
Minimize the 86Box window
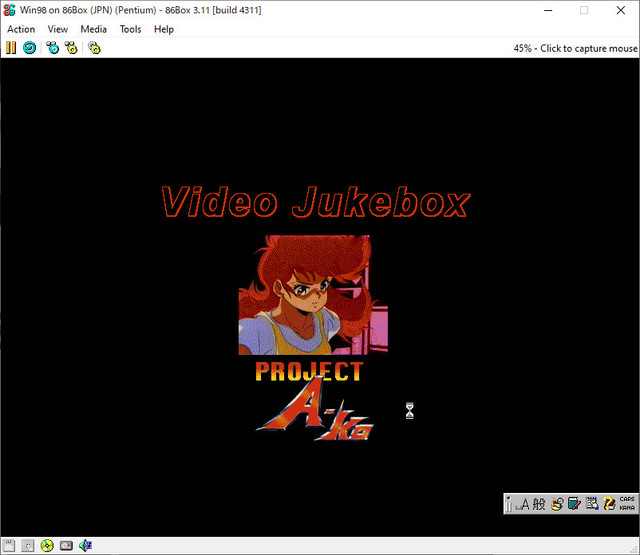pyautogui.click(x=548, y=10)
